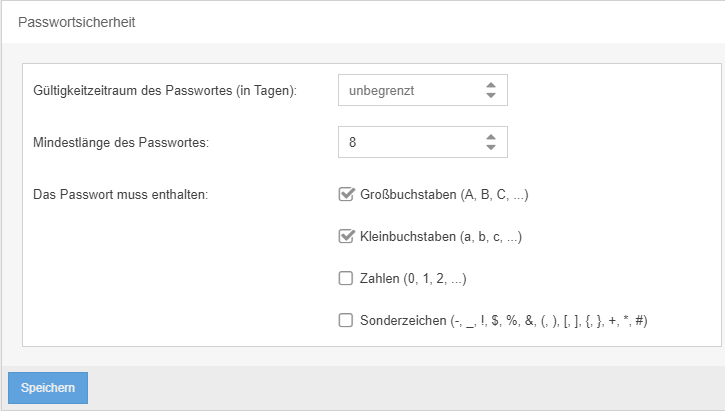Click the Passwortsicherheit panel heading
Image resolution: width=725 pixels, height=411 pixels.
77,22
